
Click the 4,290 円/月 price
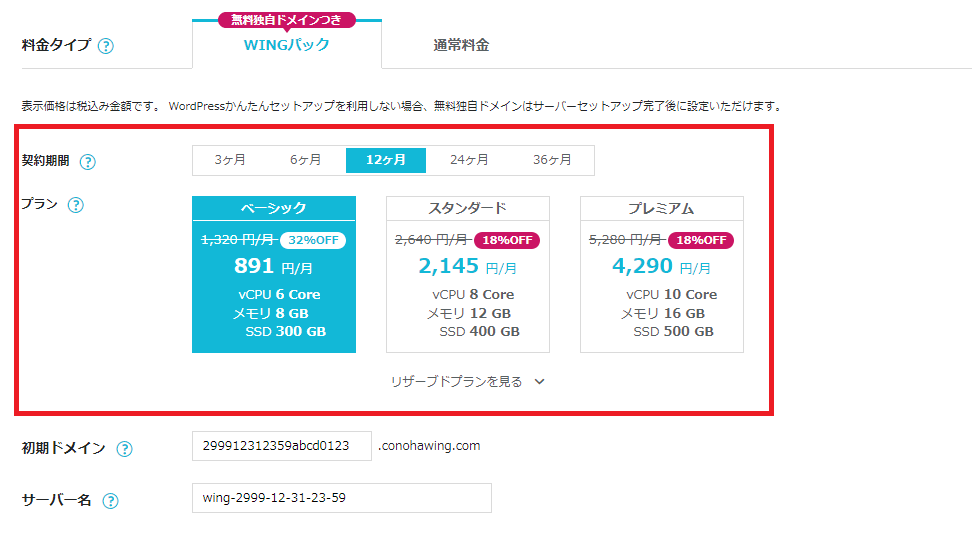click(x=661, y=267)
